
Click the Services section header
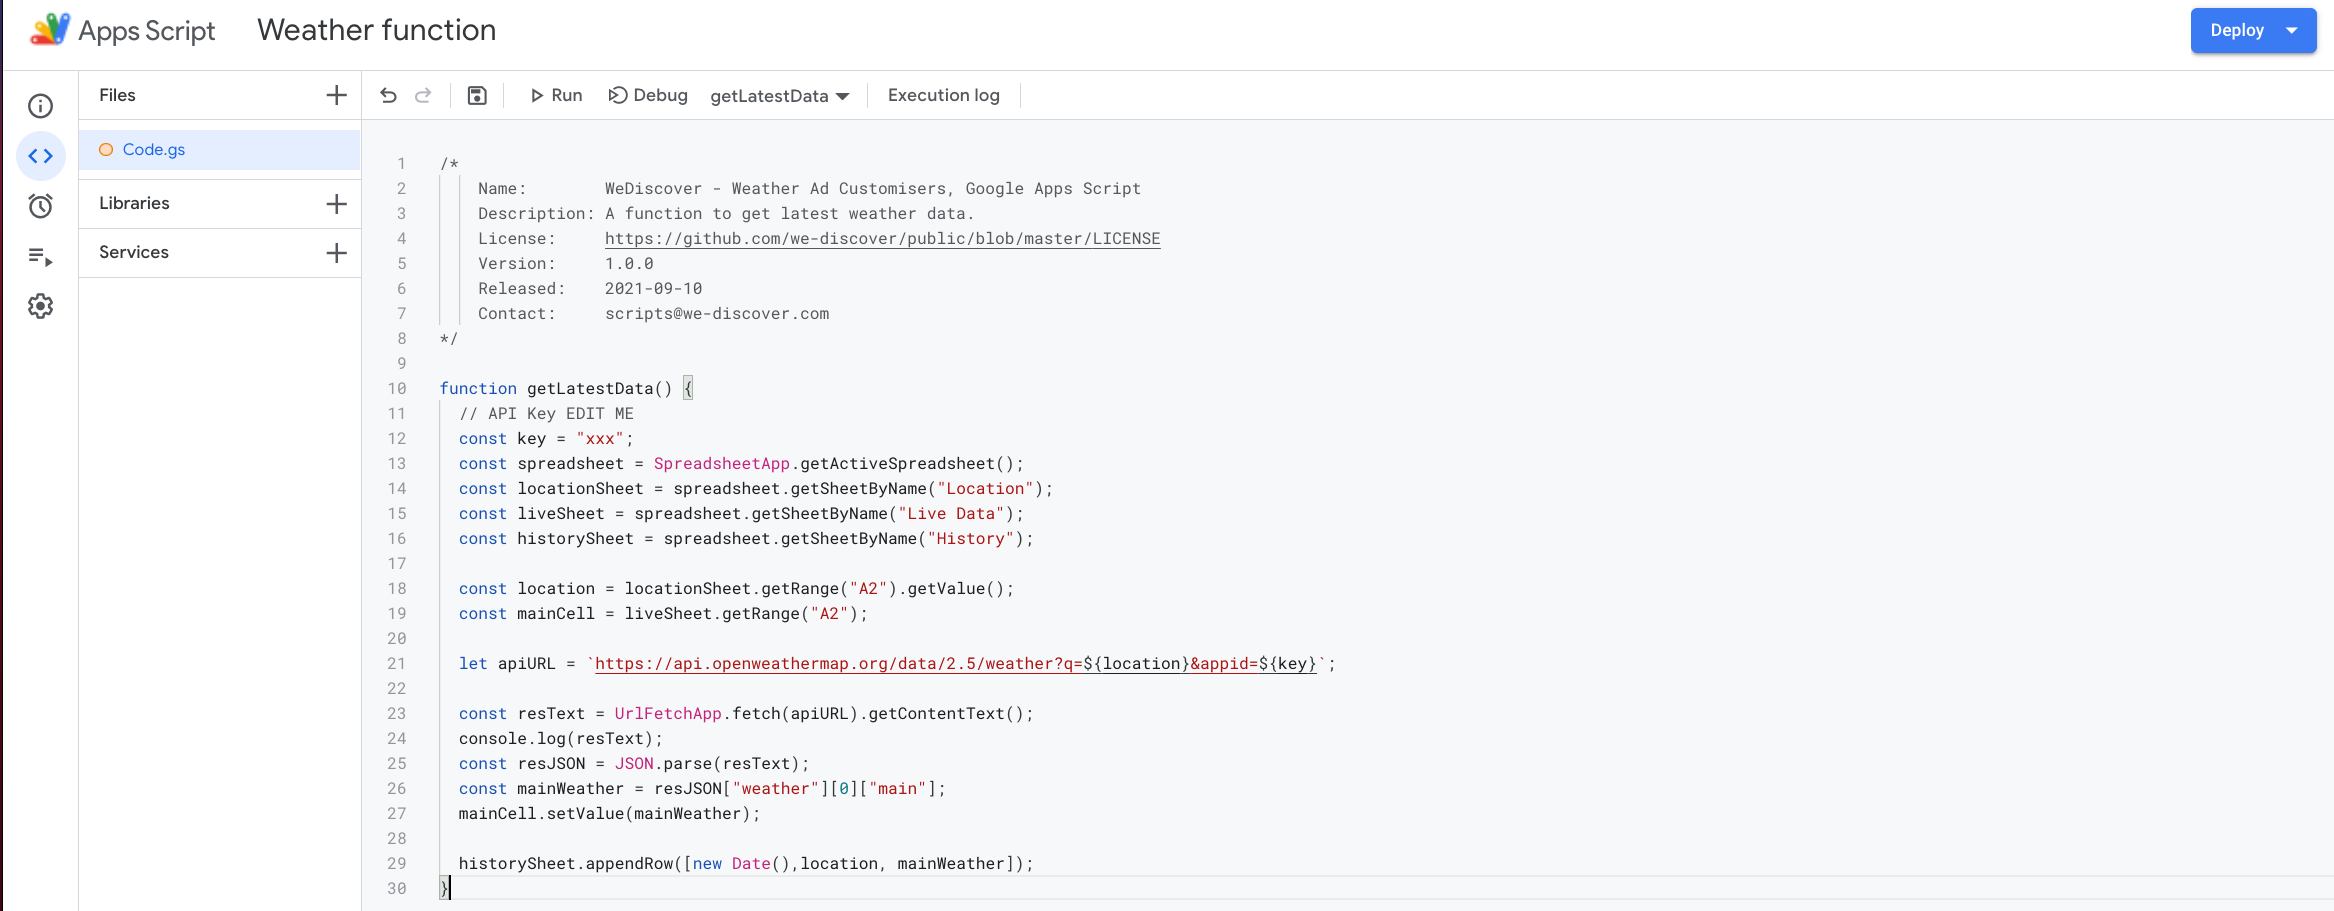pyautogui.click(x=134, y=252)
